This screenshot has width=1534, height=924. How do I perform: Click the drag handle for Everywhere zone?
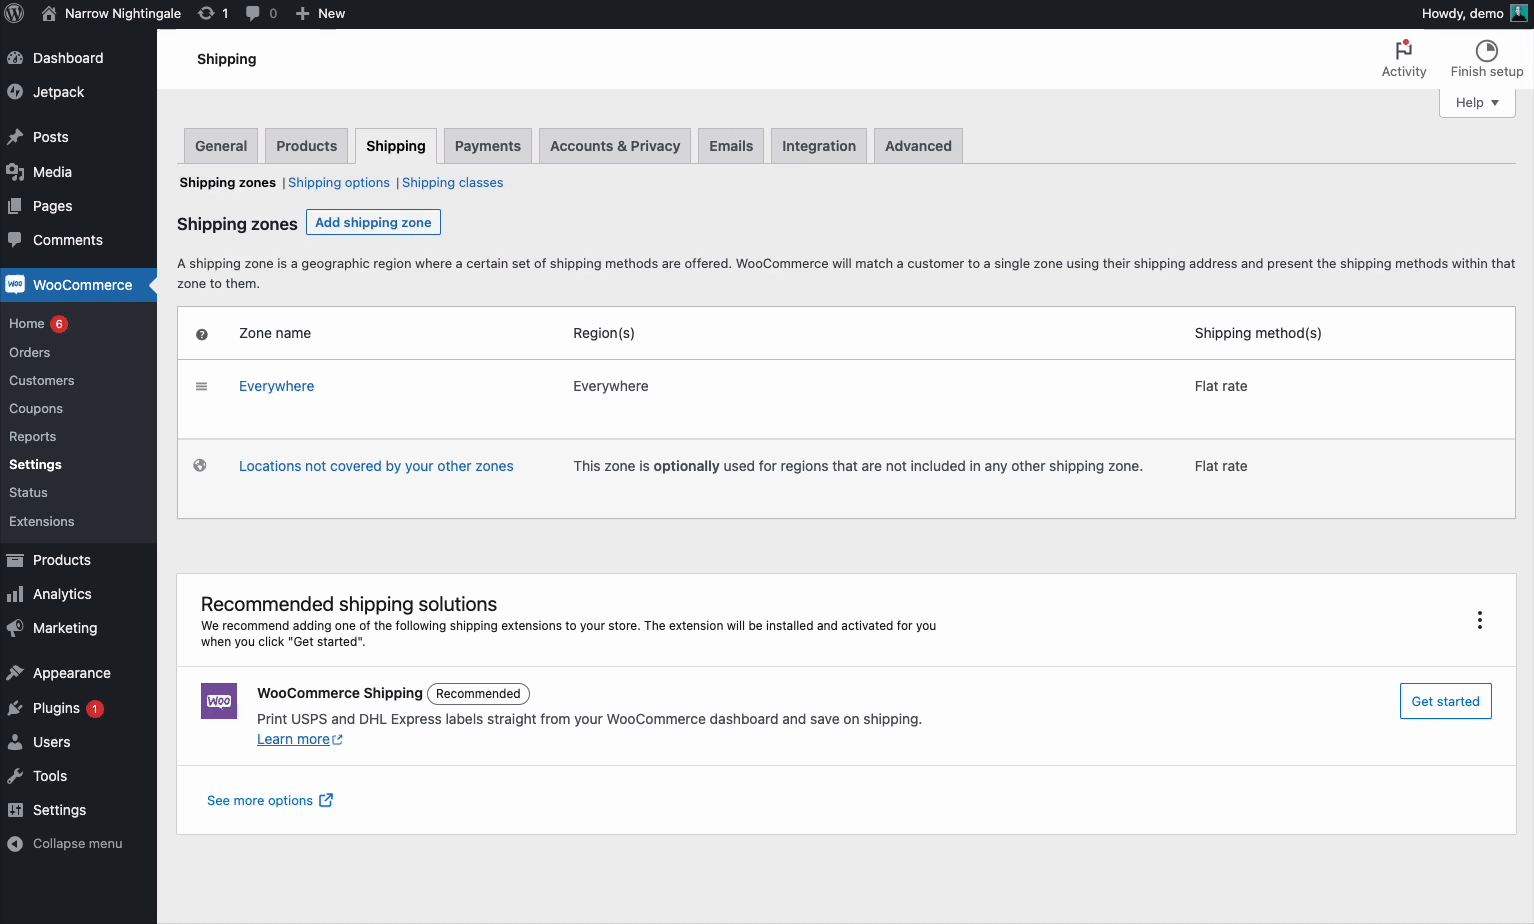[x=201, y=386]
